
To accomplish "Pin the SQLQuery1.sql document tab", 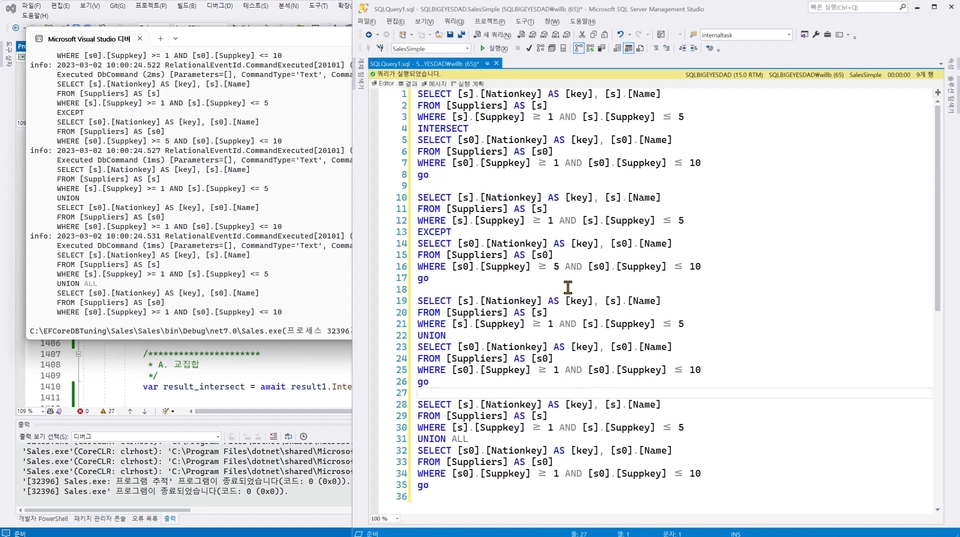I will click(x=487, y=63).
